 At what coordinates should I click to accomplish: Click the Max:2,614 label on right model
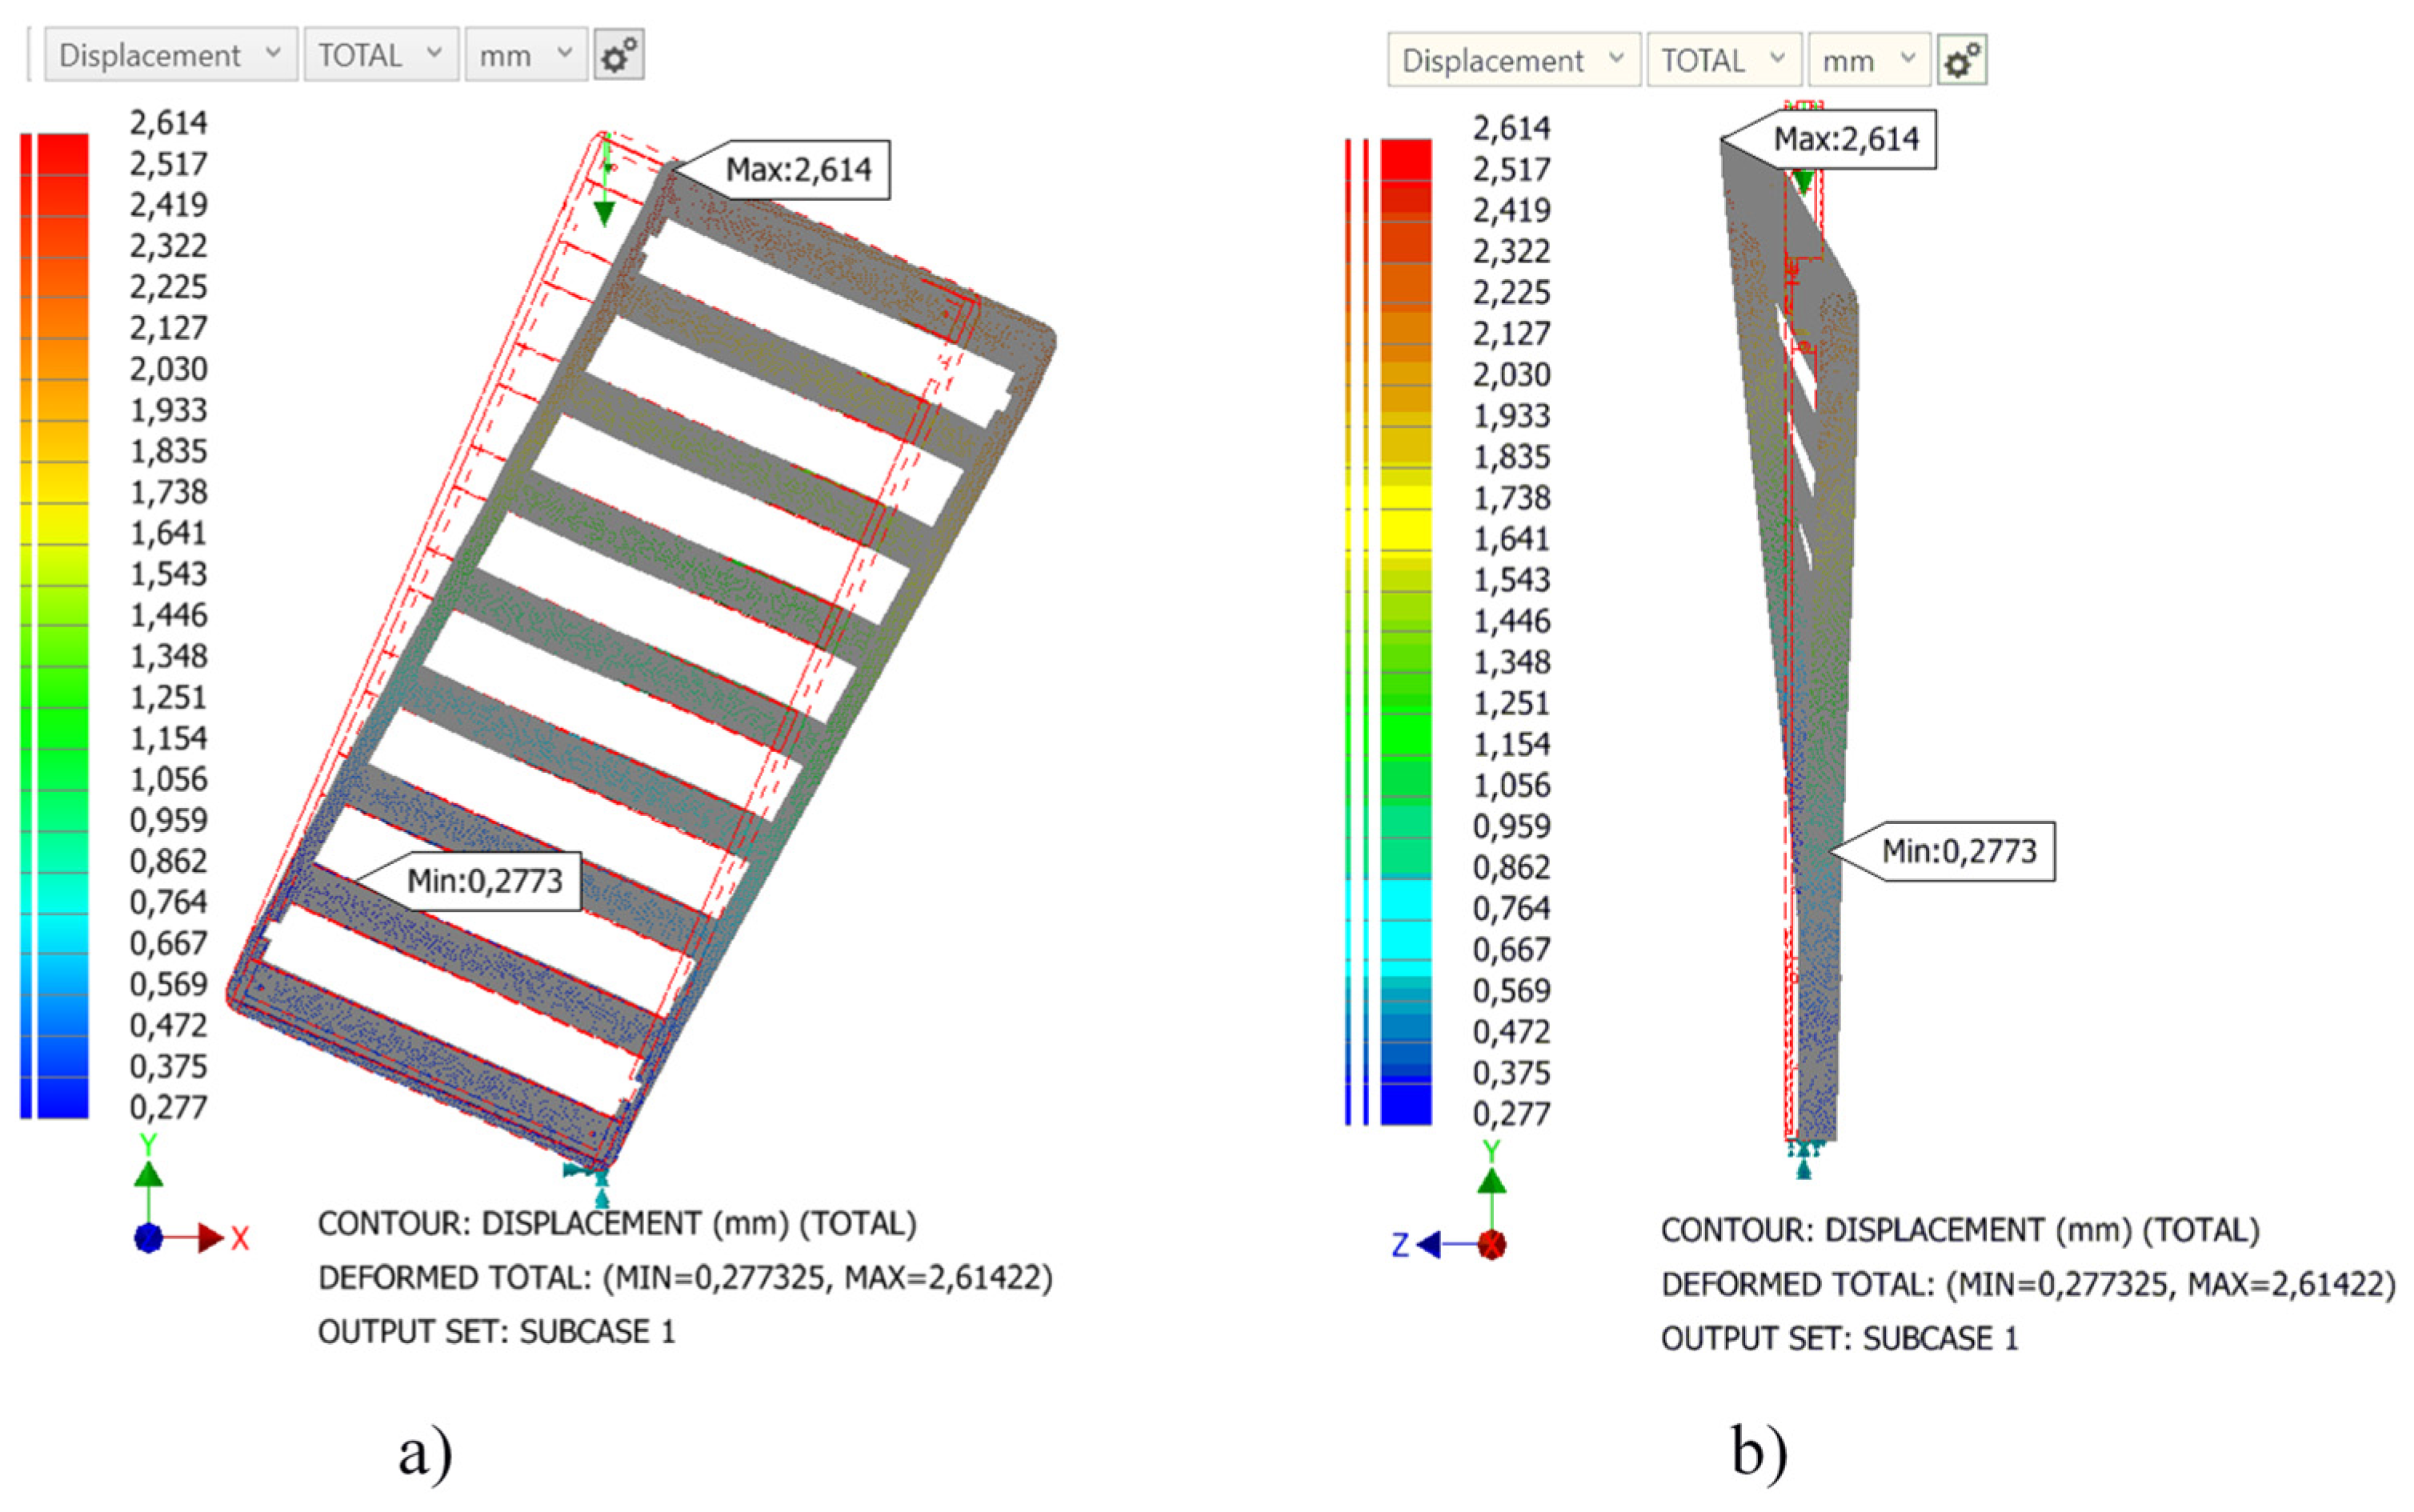pos(1846,138)
